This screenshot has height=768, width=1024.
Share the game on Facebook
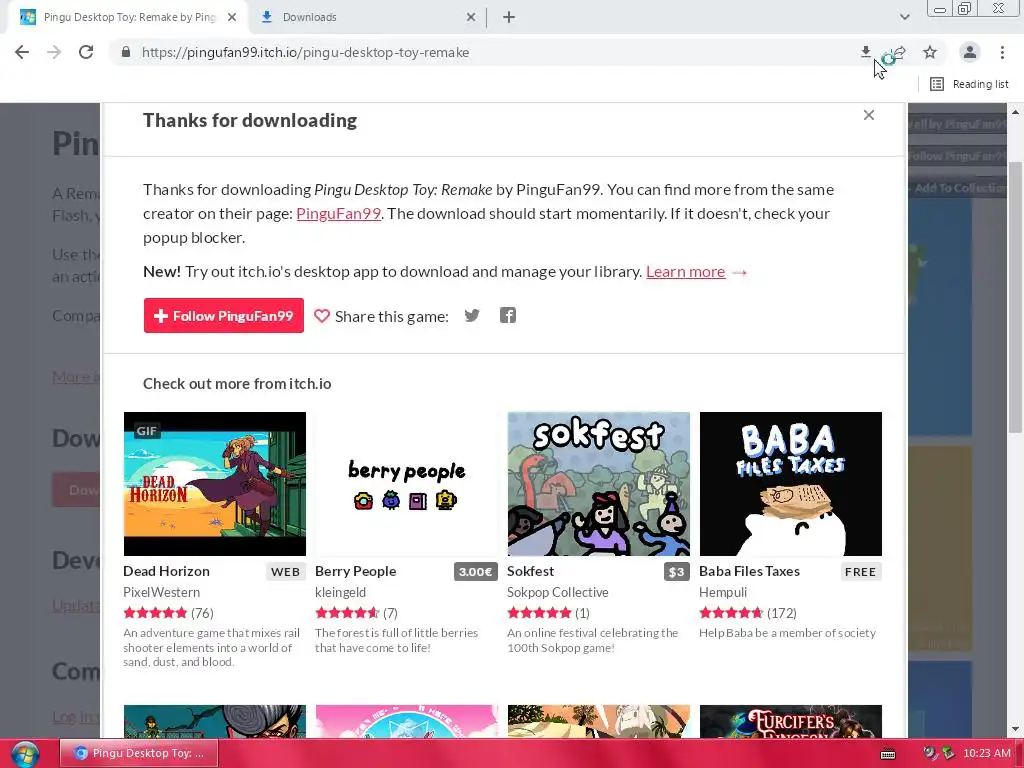pyautogui.click(x=508, y=315)
